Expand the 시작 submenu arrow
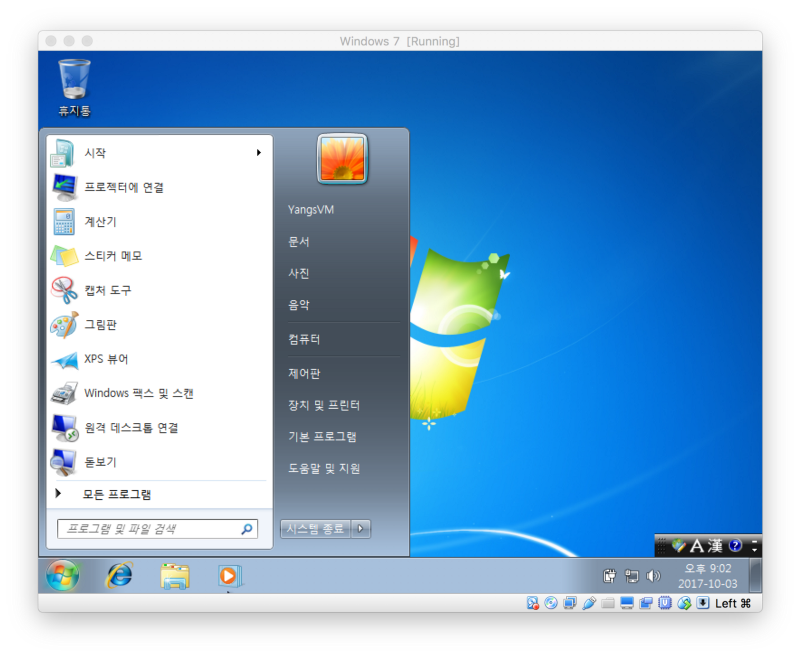 point(259,153)
